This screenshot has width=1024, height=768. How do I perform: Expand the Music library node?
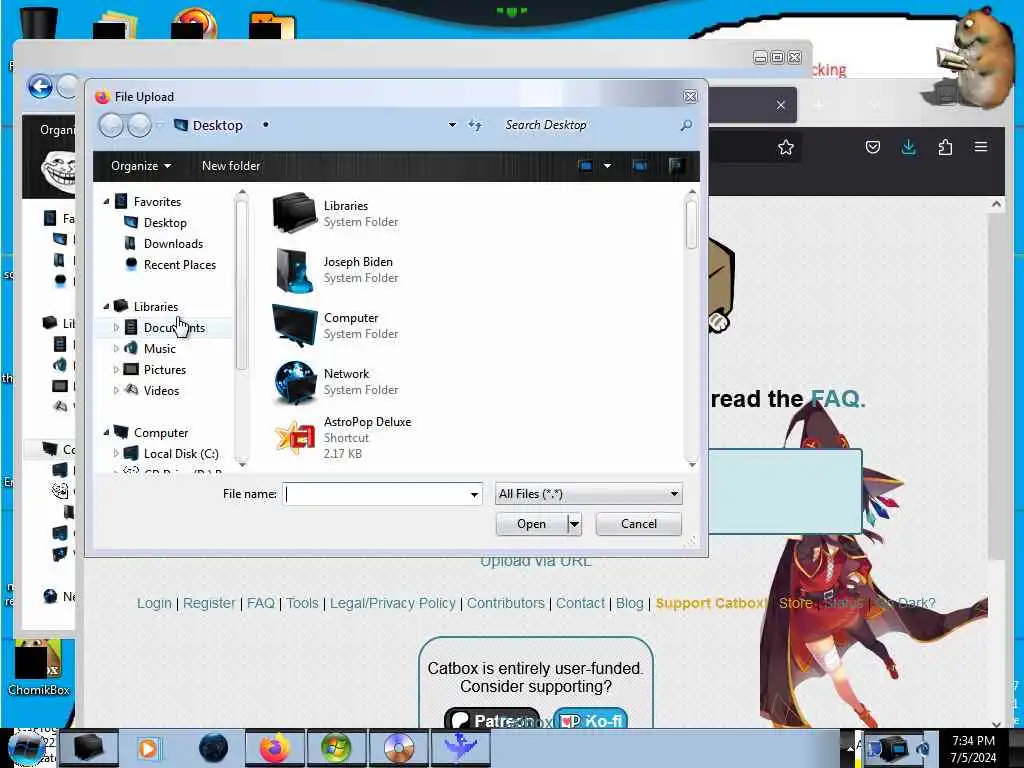116,349
